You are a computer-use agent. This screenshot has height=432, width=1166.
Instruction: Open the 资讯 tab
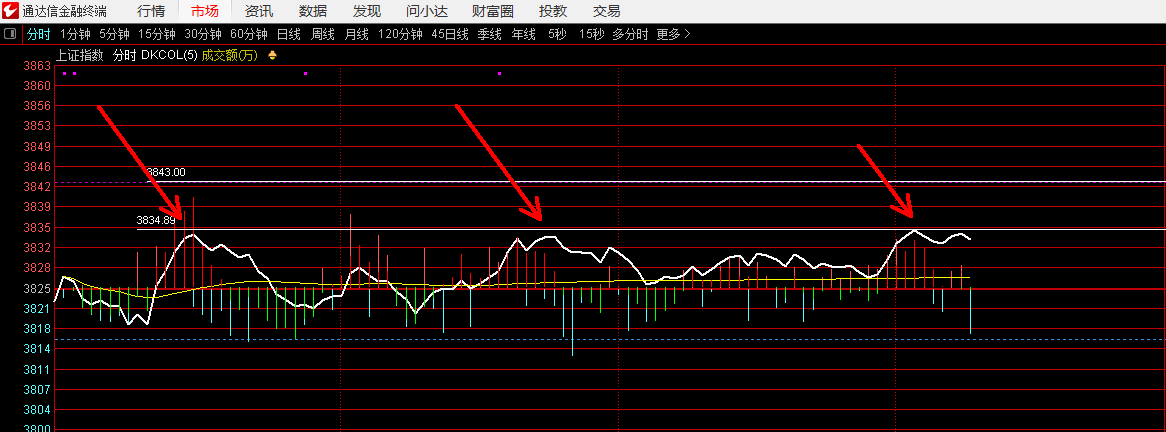click(259, 11)
